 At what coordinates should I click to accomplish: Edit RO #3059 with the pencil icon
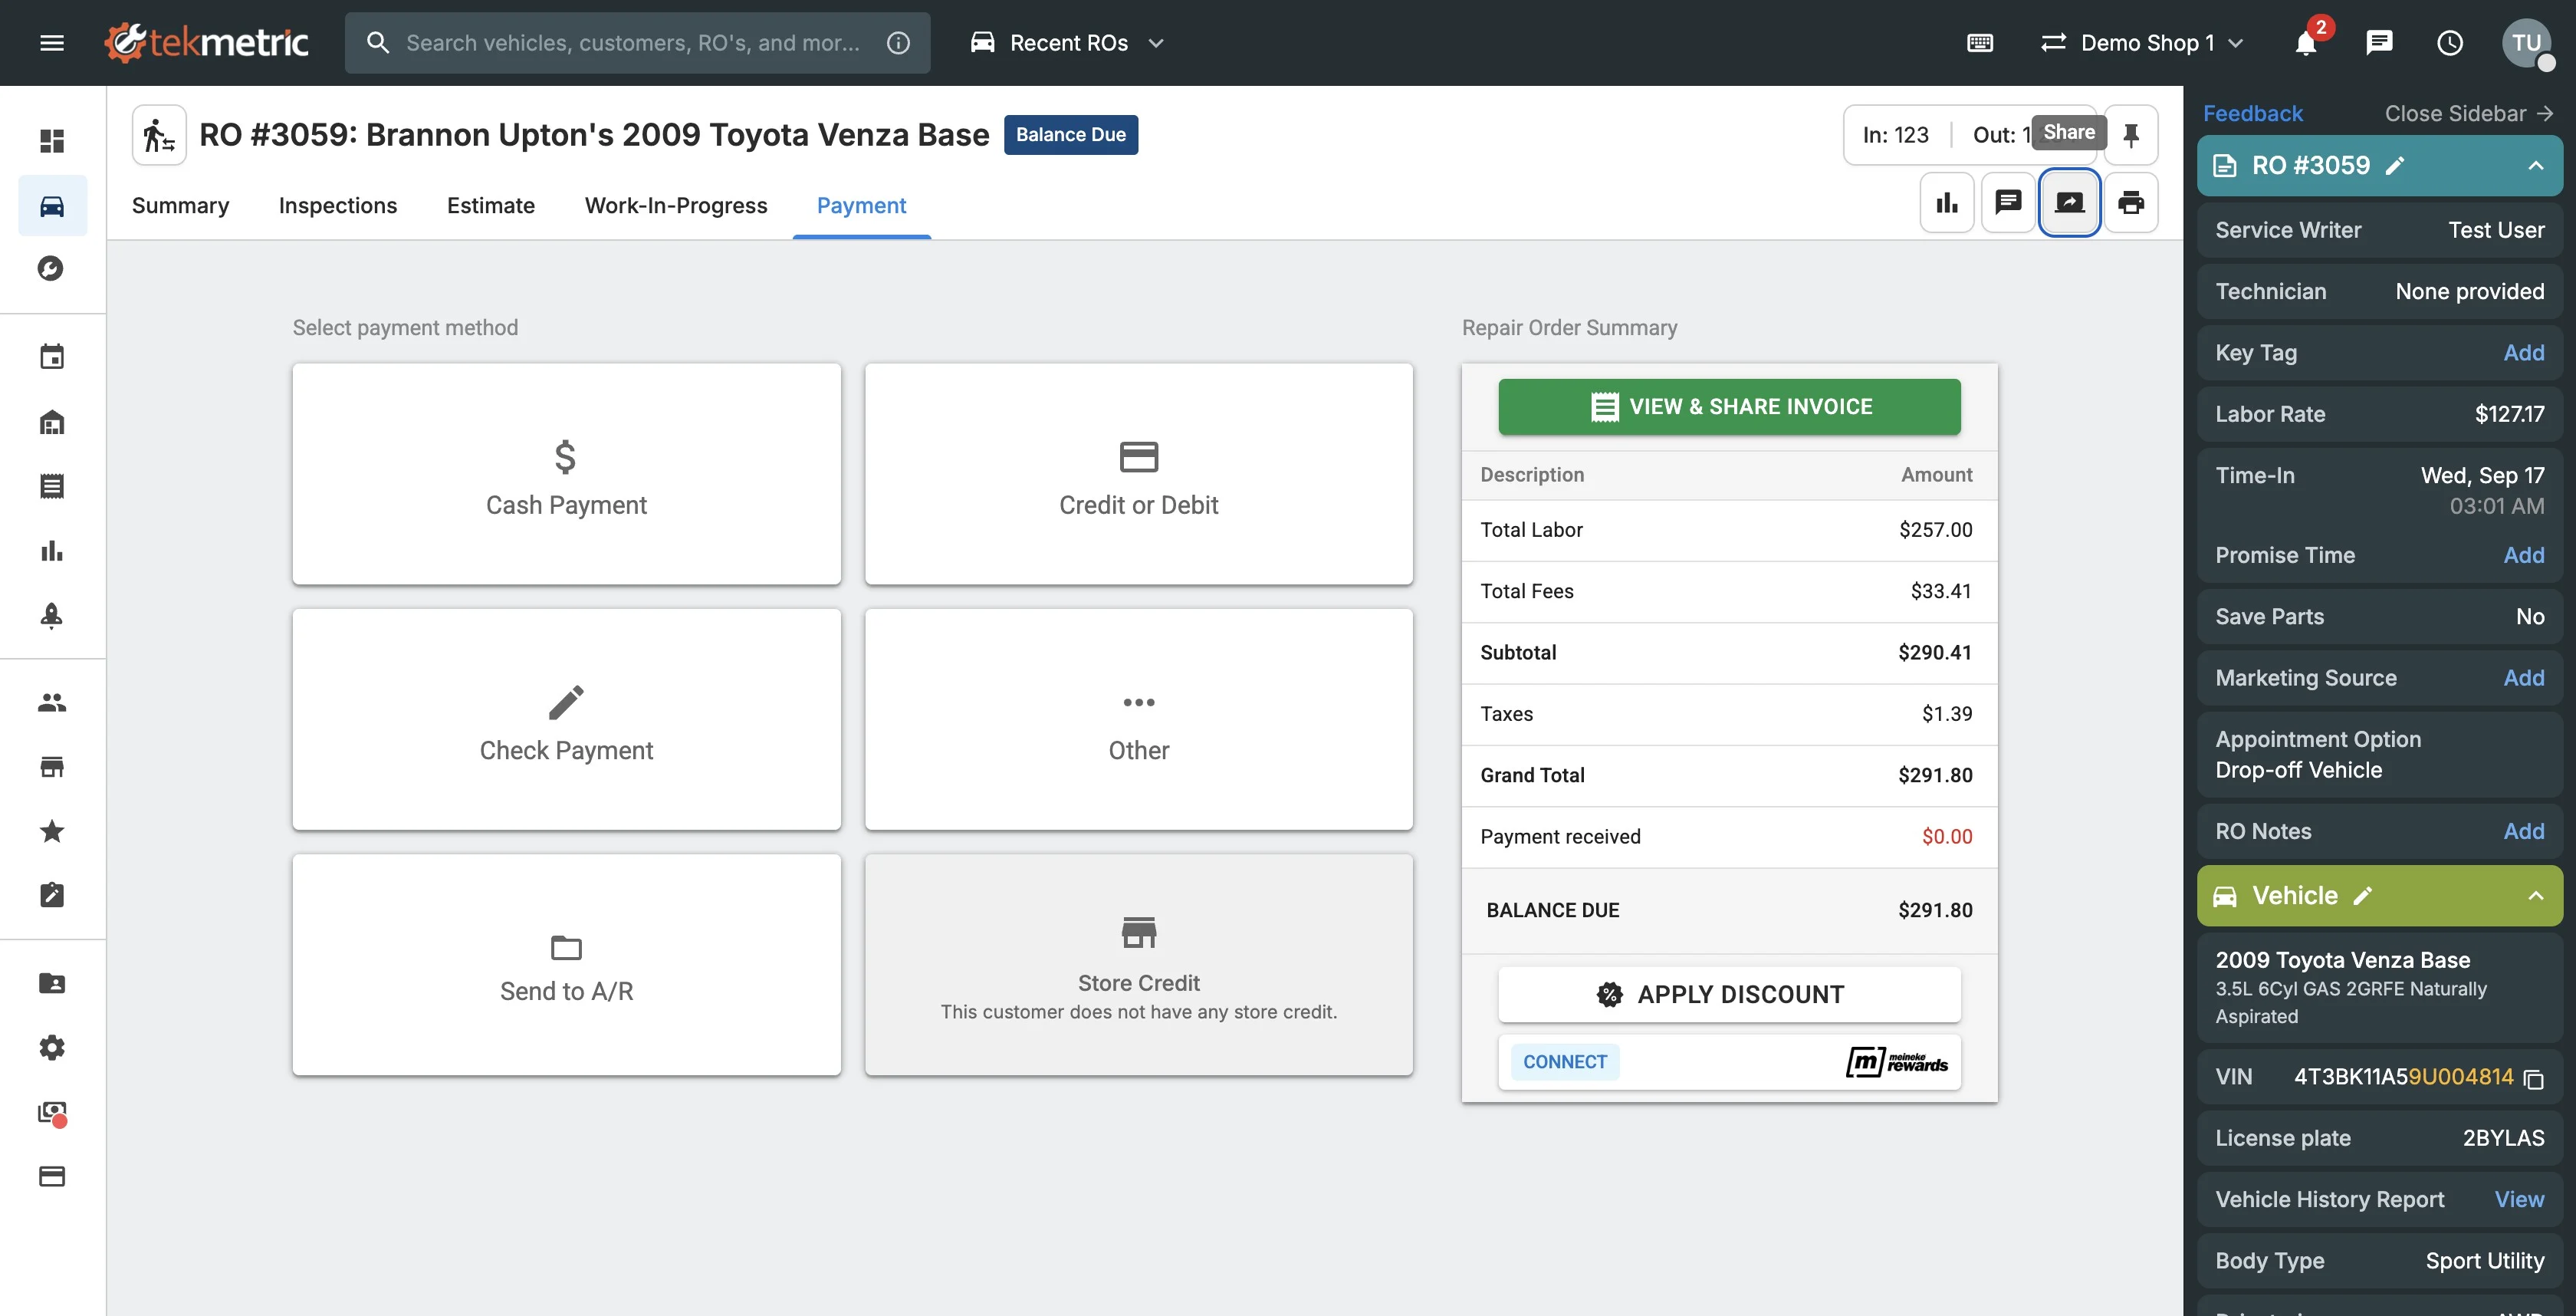(2394, 166)
